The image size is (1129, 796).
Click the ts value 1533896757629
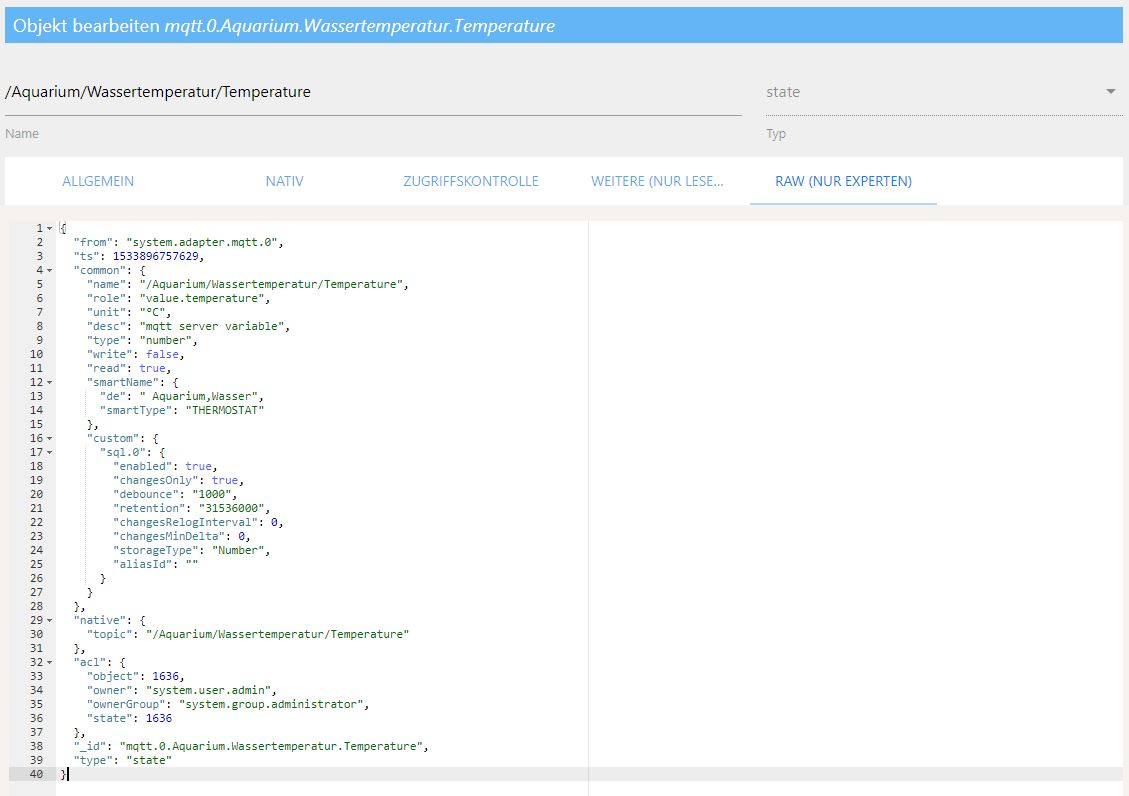pyautogui.click(x=156, y=256)
